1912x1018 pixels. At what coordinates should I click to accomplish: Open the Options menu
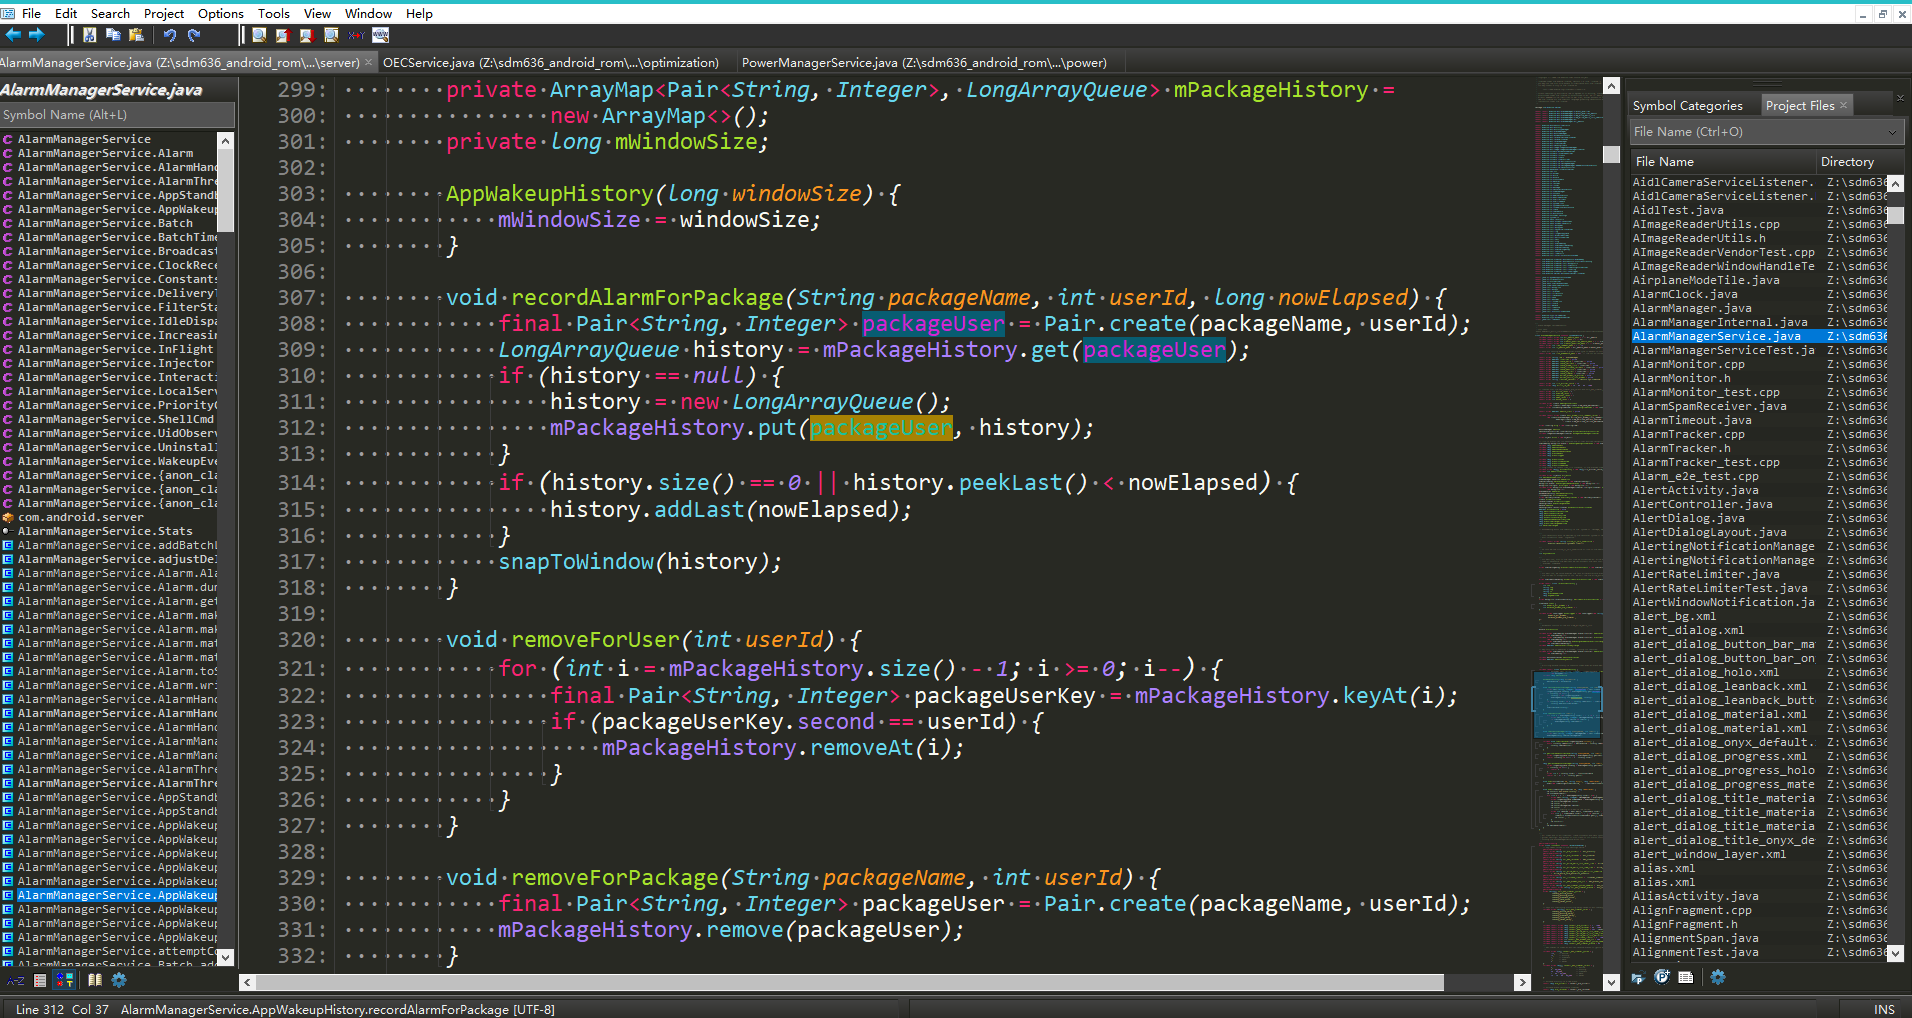(220, 13)
